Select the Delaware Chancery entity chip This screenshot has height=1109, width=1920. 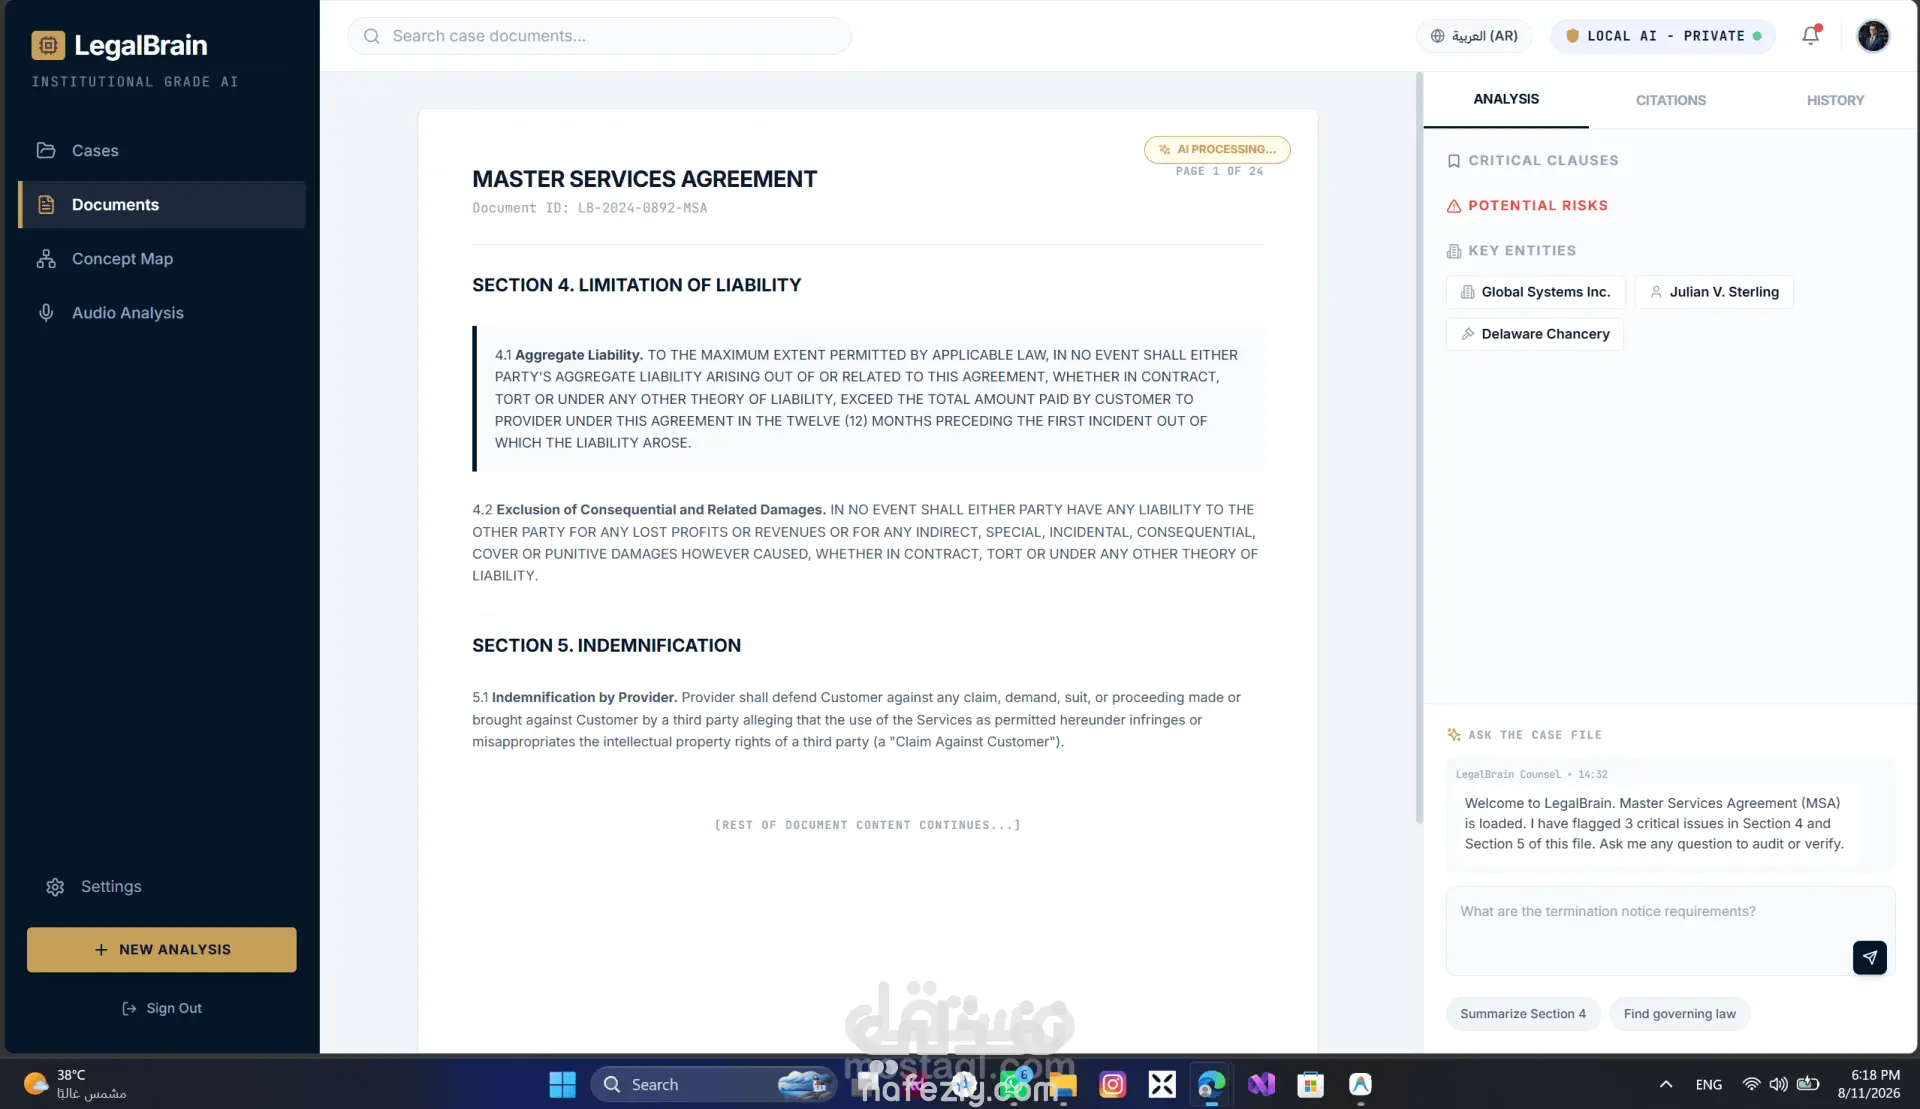point(1535,334)
